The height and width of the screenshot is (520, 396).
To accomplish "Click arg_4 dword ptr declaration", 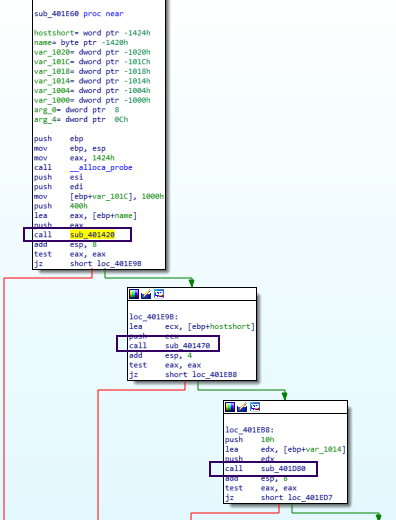I will (81, 119).
